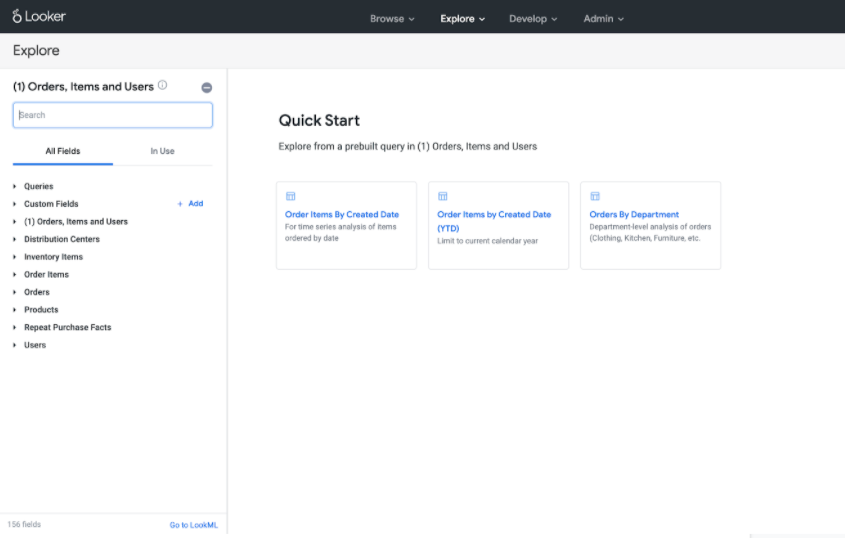This screenshot has height=538, width=845.
Task: Expand the Products arrow
Action: [15, 310]
